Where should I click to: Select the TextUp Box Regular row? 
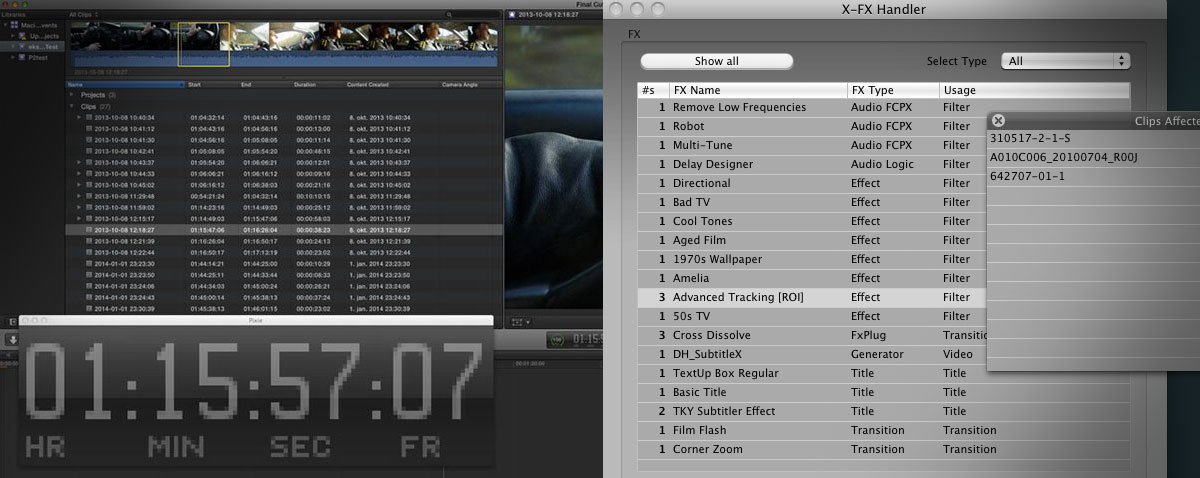coord(884,373)
